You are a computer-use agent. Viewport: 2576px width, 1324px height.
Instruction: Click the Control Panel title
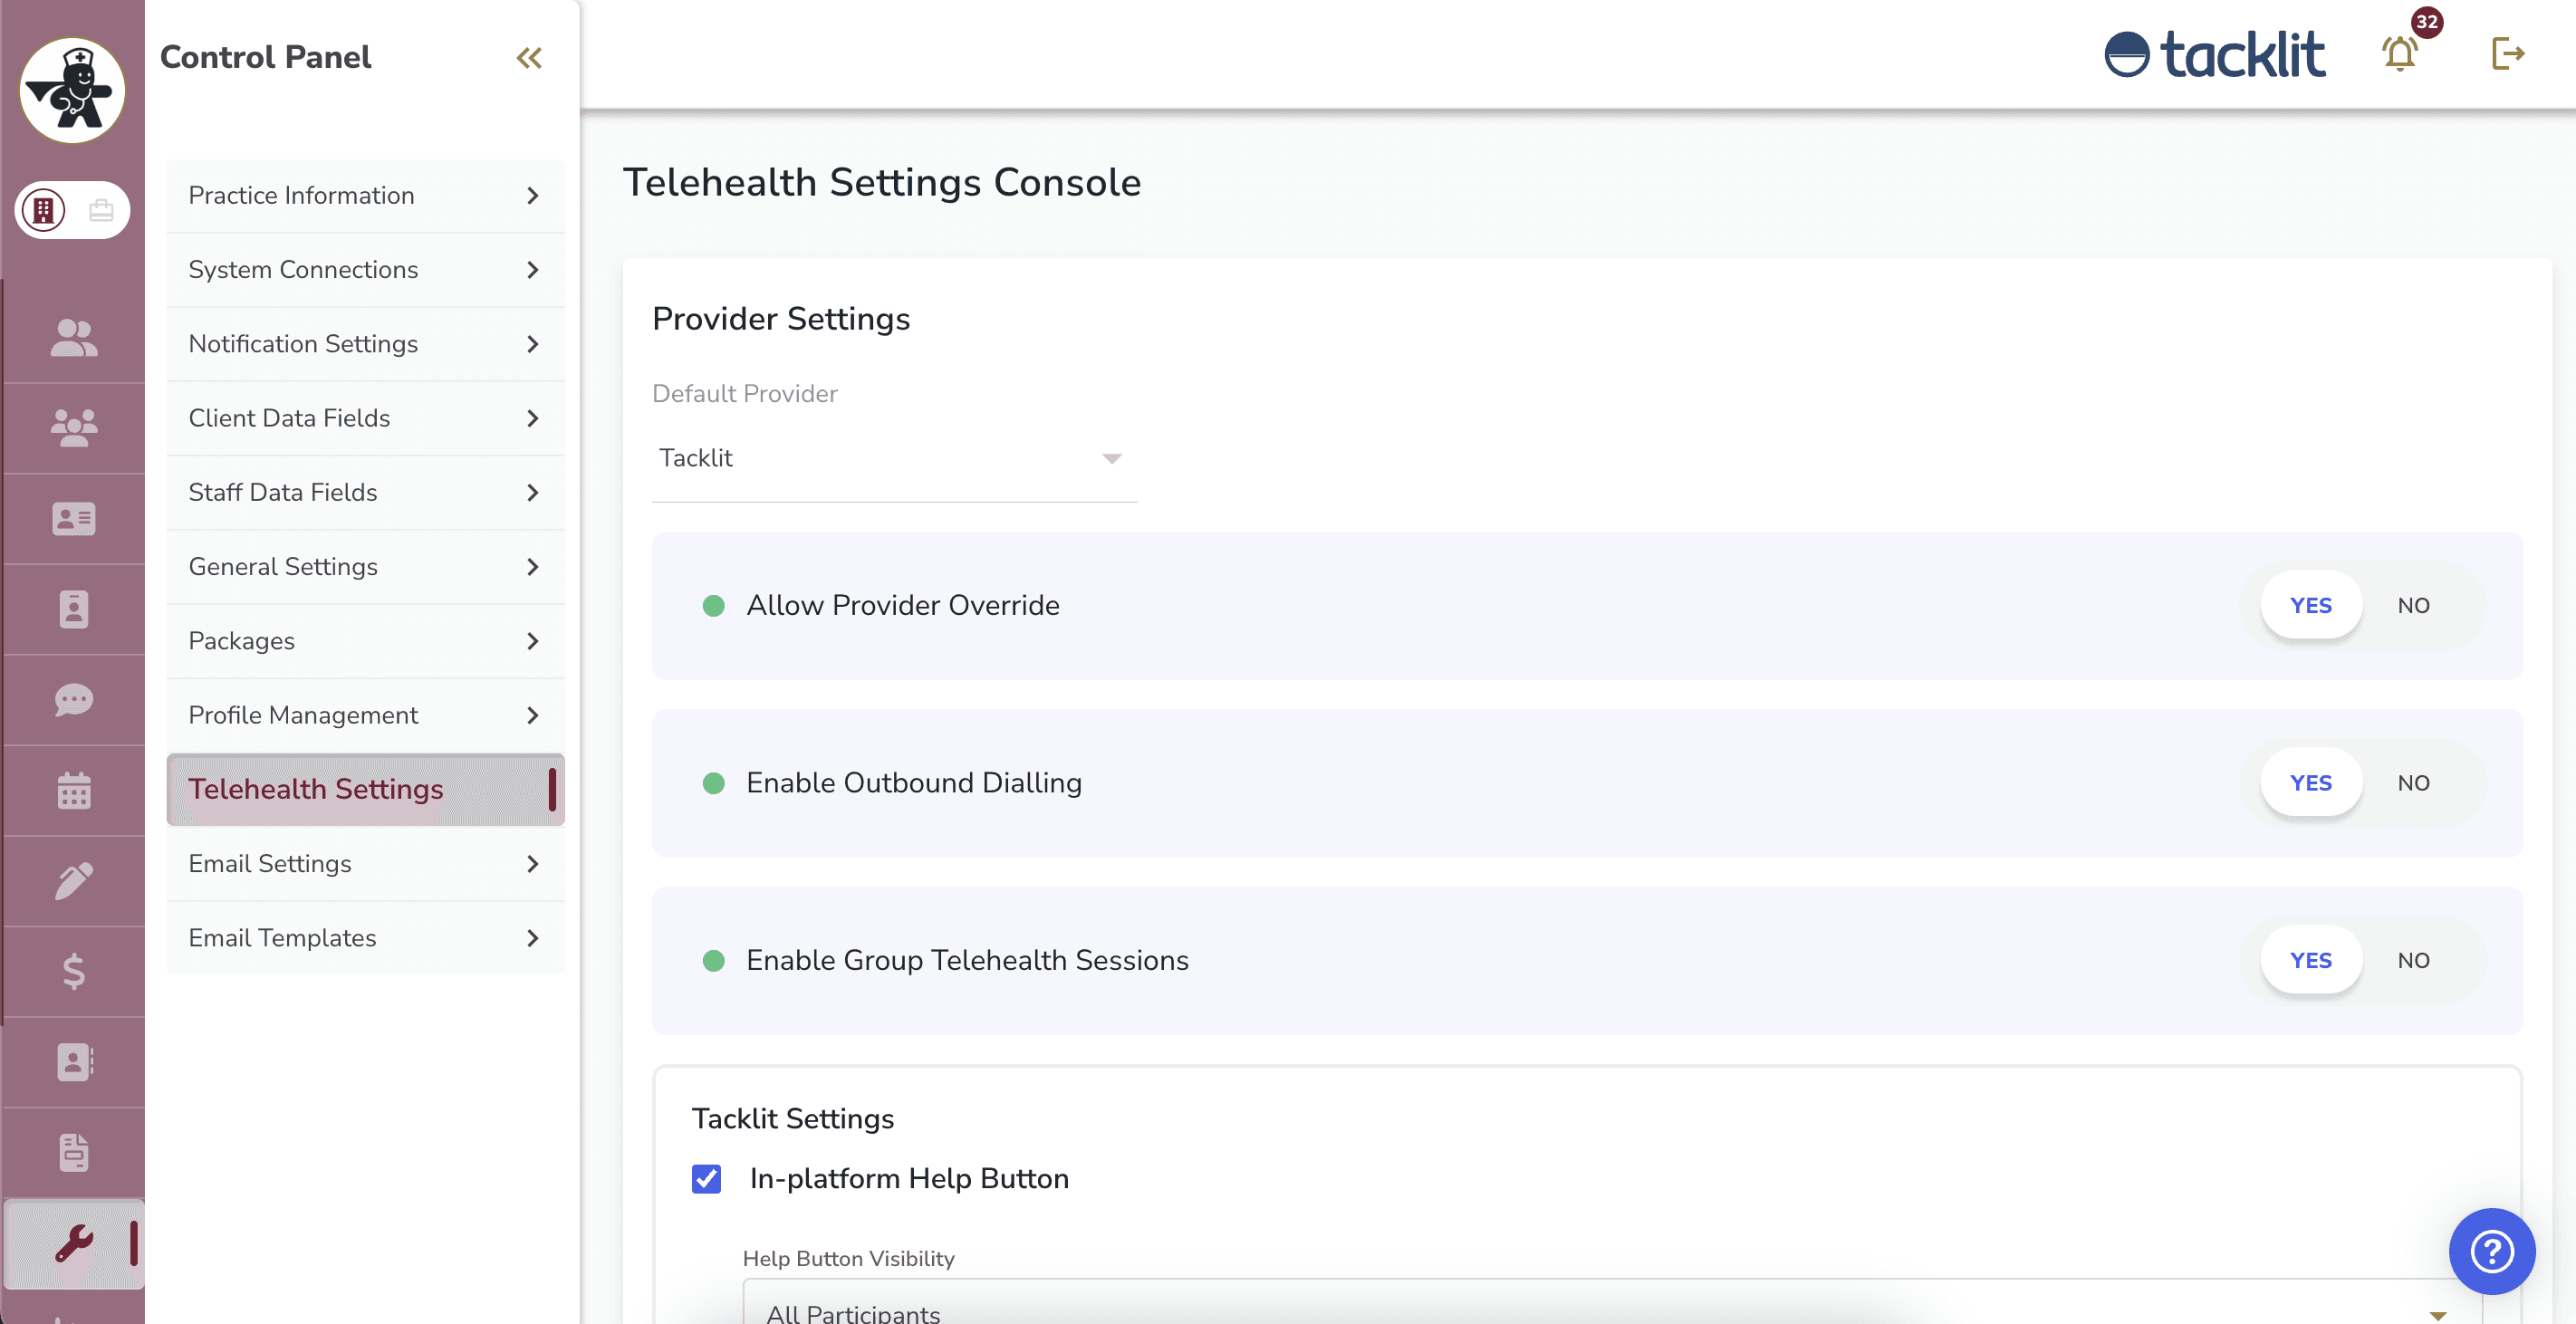pos(265,58)
